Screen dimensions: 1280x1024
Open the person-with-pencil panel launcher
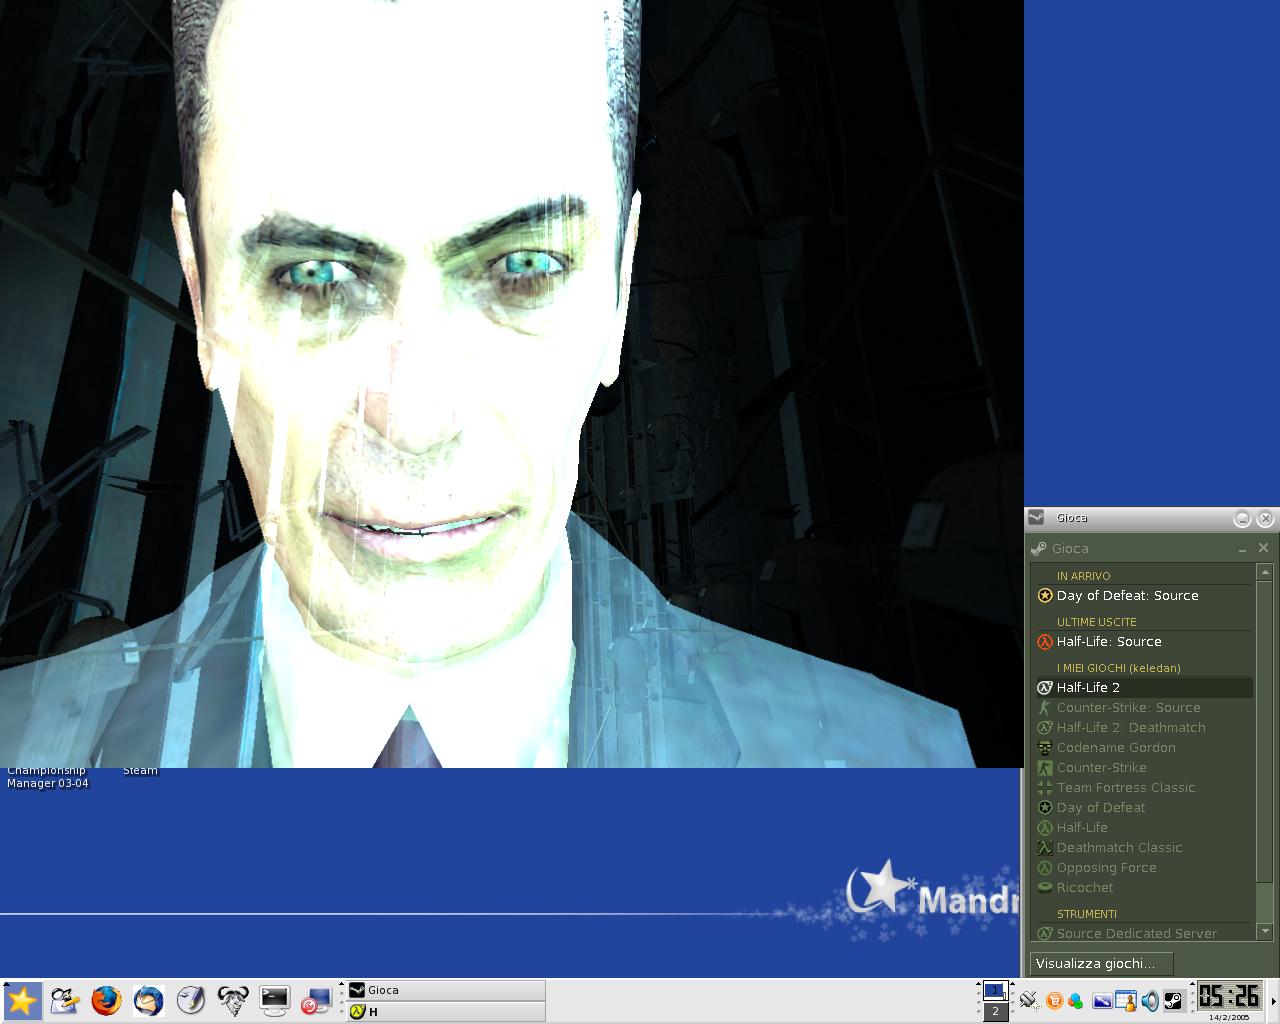pyautogui.click(x=64, y=1000)
